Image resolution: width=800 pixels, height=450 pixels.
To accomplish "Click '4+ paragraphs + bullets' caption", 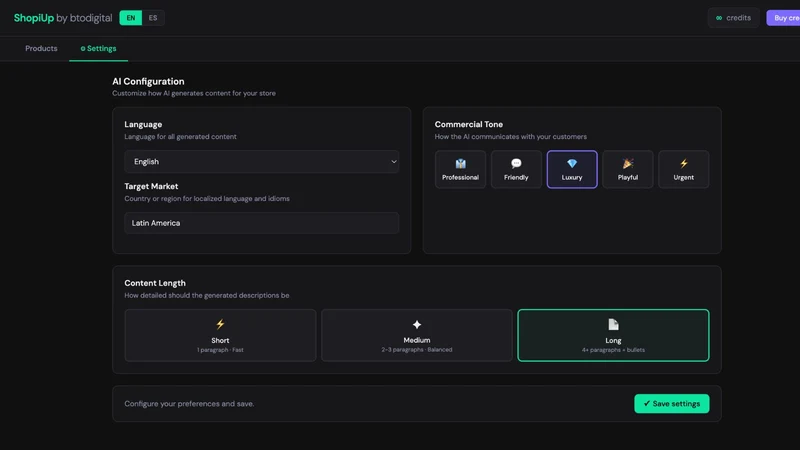I will (x=613, y=350).
